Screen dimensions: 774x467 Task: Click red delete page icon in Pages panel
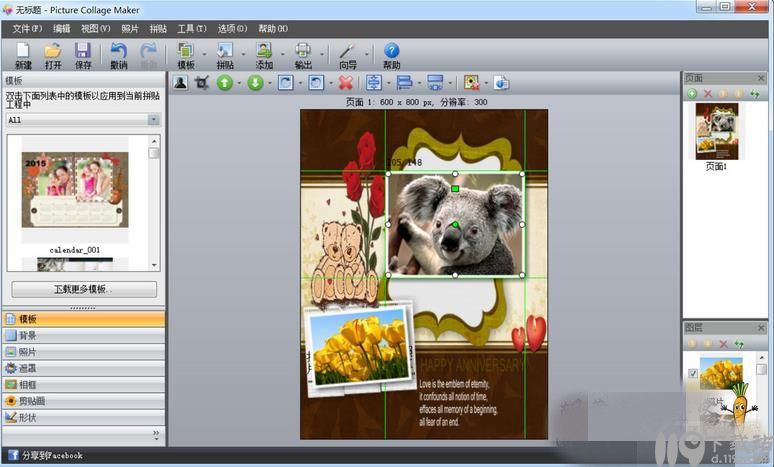tap(708, 93)
